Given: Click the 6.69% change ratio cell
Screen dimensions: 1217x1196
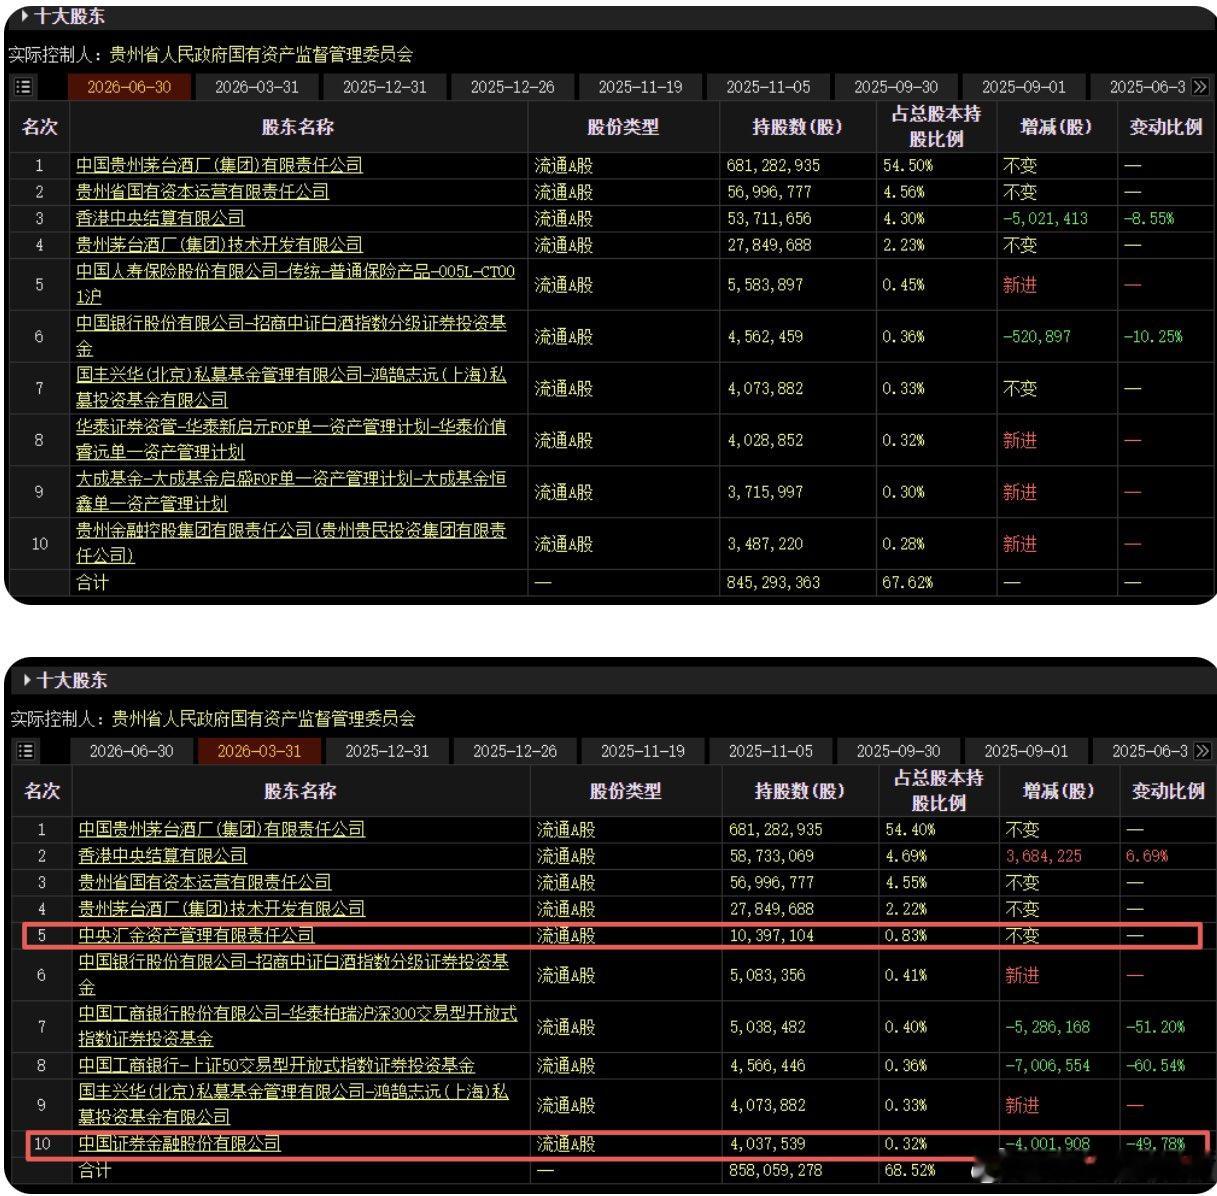Looking at the screenshot, I should [x=1147, y=856].
